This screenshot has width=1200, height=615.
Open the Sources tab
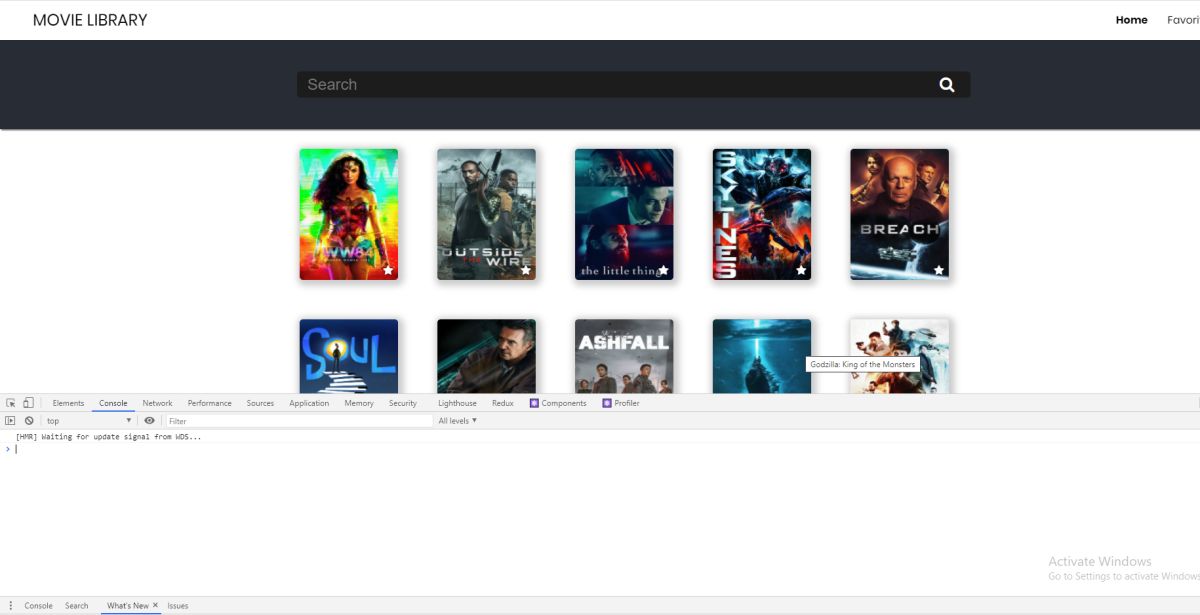coord(260,403)
